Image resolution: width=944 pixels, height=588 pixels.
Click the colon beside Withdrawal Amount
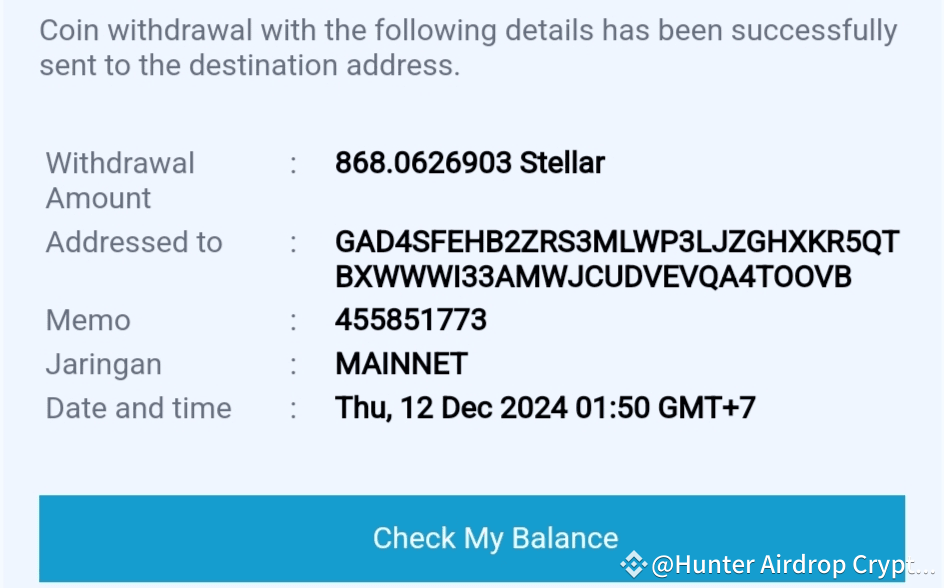point(293,163)
